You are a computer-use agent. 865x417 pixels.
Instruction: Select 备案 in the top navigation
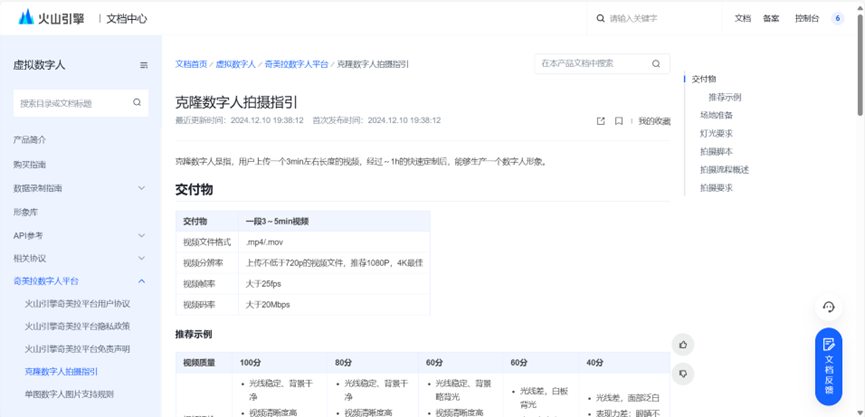pyautogui.click(x=771, y=18)
